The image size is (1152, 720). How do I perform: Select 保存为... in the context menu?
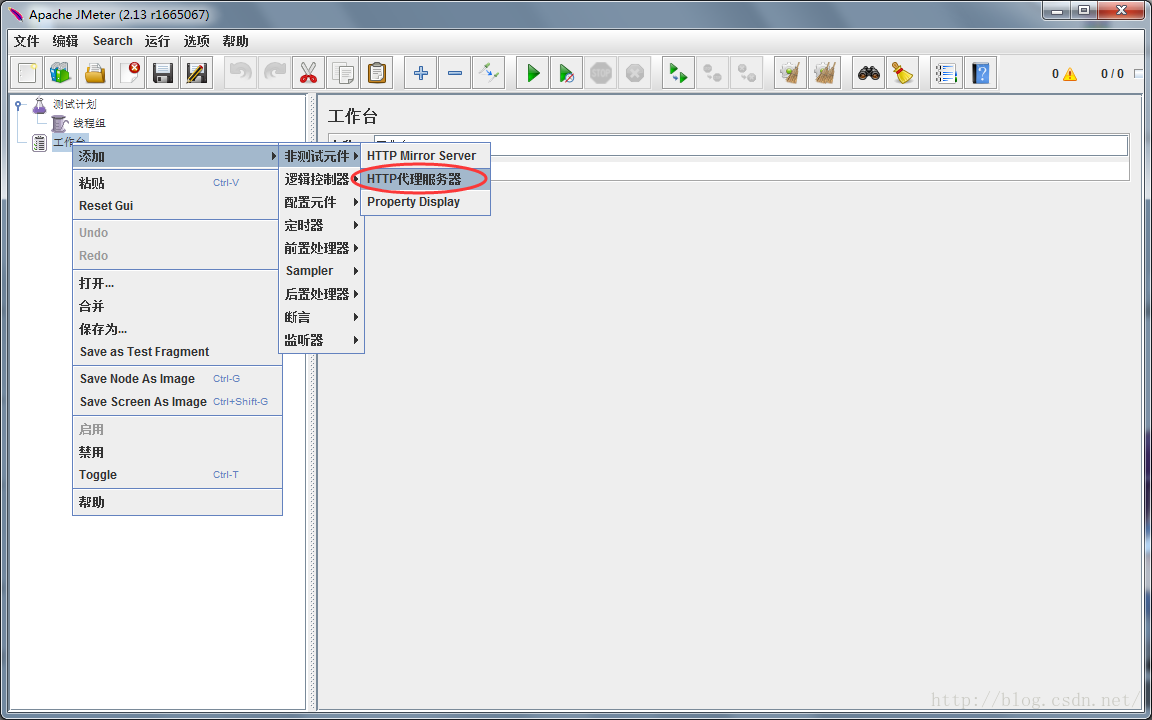tap(177, 329)
